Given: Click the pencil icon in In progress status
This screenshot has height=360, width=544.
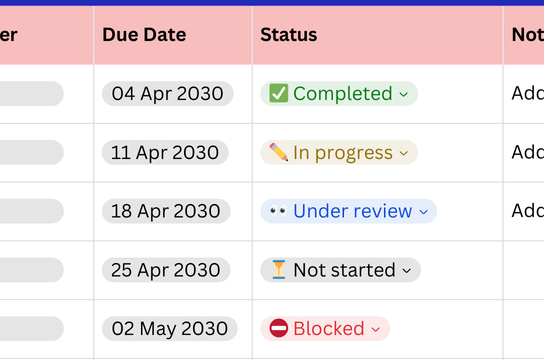Looking at the screenshot, I should pyautogui.click(x=279, y=152).
